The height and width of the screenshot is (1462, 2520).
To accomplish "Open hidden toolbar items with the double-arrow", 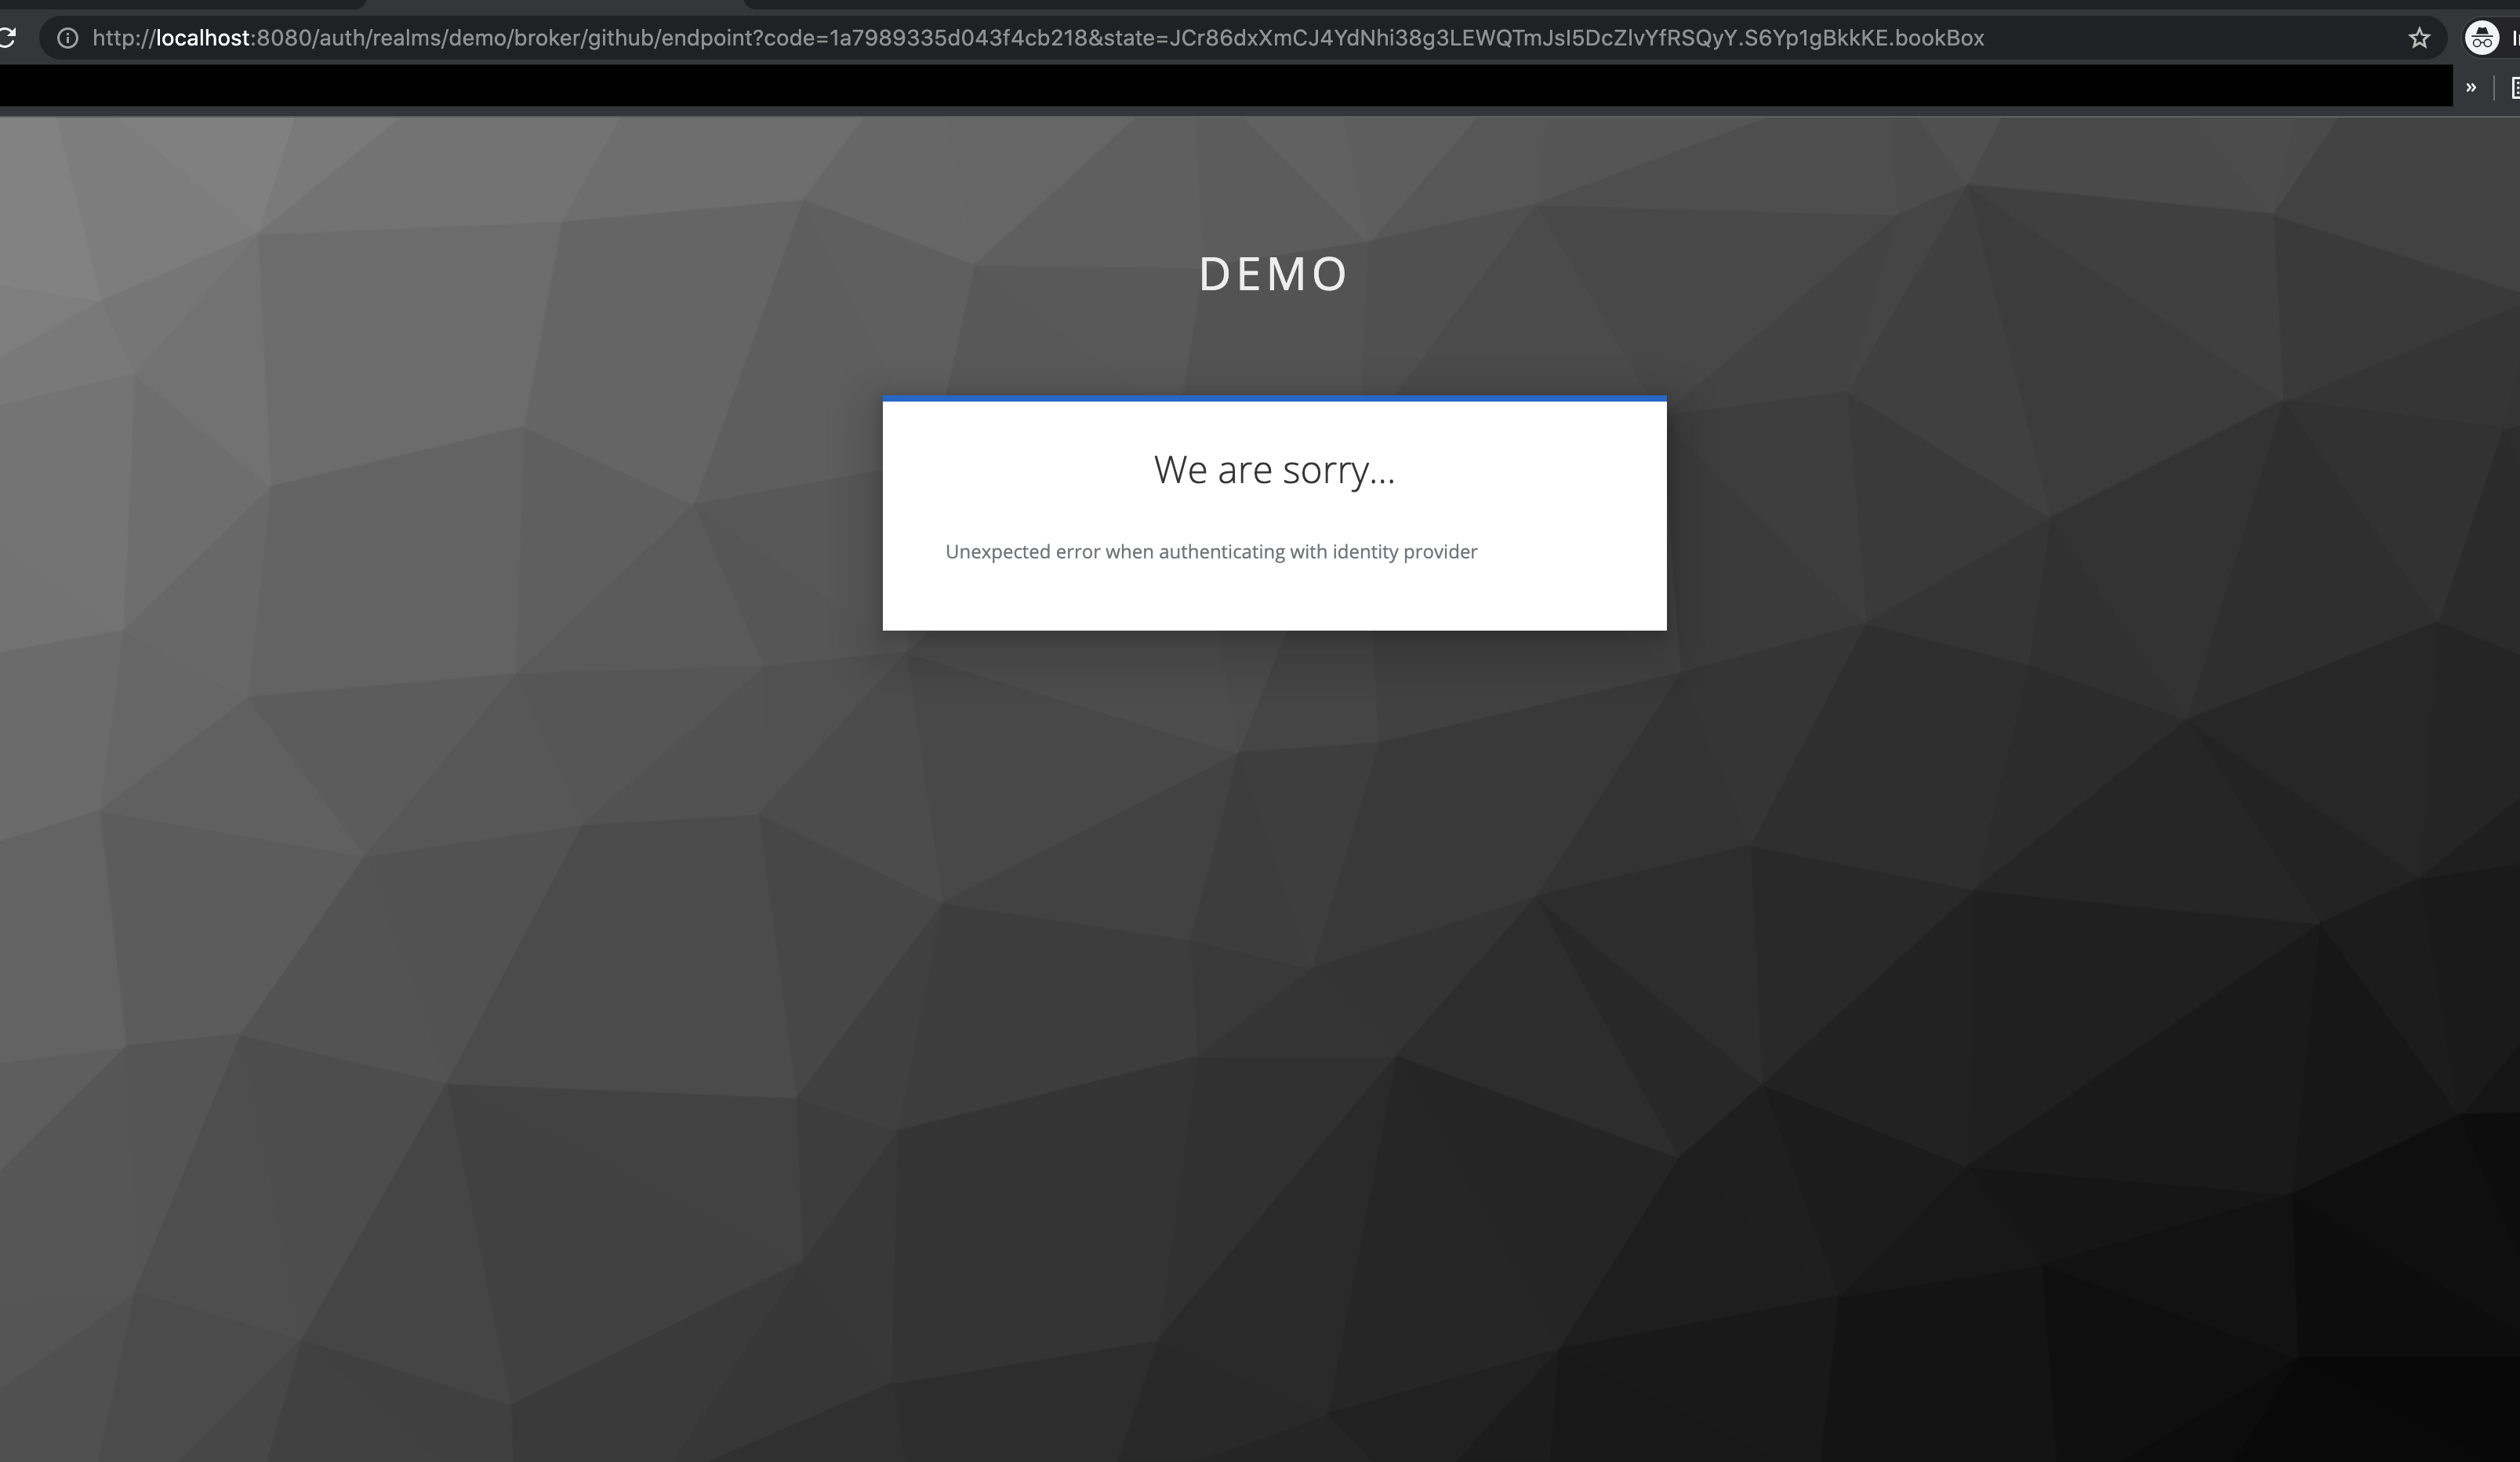I will click(2471, 88).
